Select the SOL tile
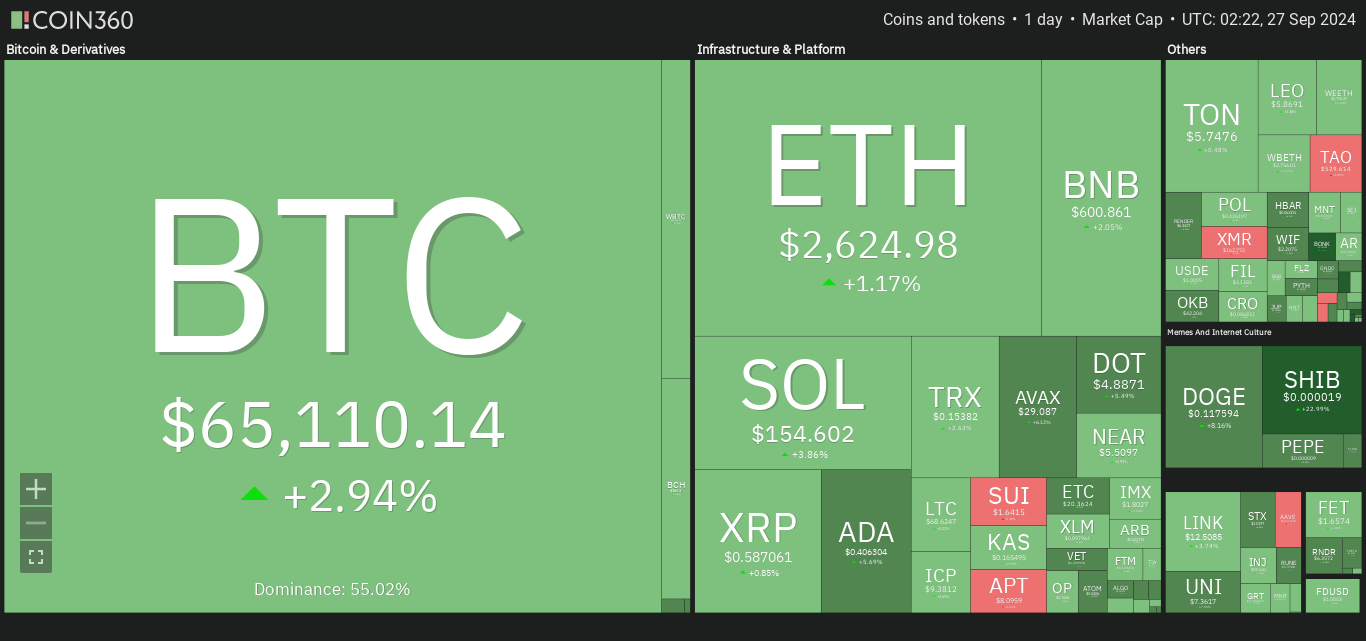 [803, 403]
